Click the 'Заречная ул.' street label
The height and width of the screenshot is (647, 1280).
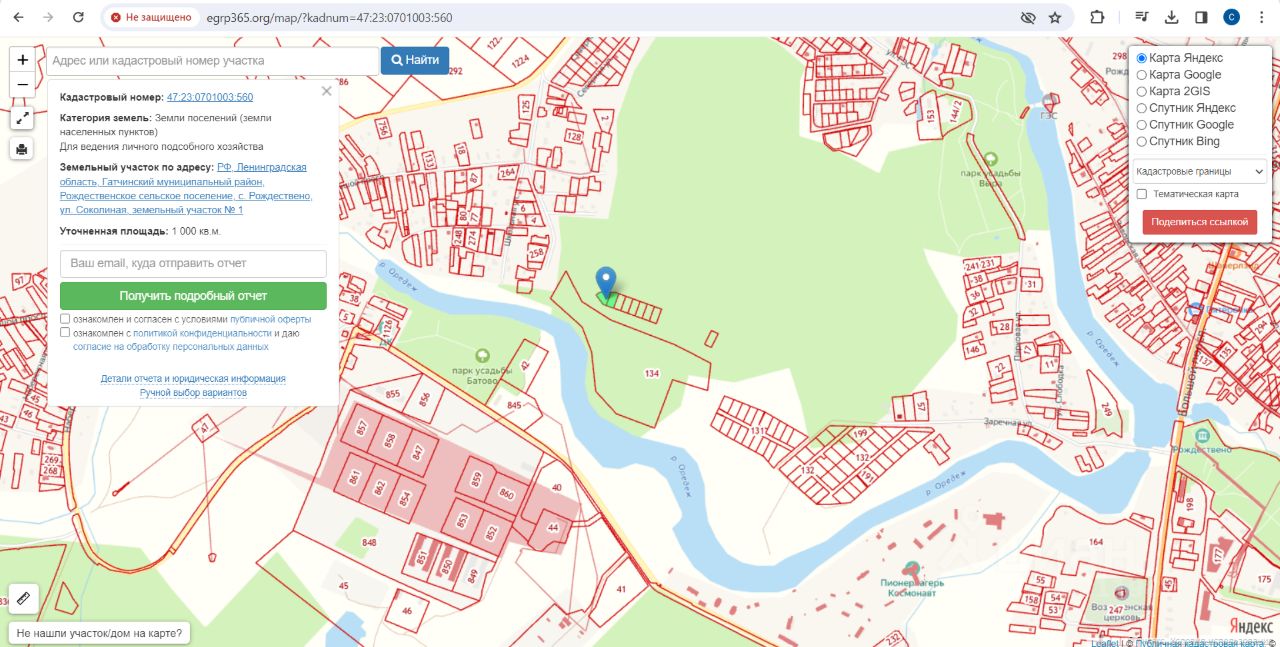(1006, 421)
